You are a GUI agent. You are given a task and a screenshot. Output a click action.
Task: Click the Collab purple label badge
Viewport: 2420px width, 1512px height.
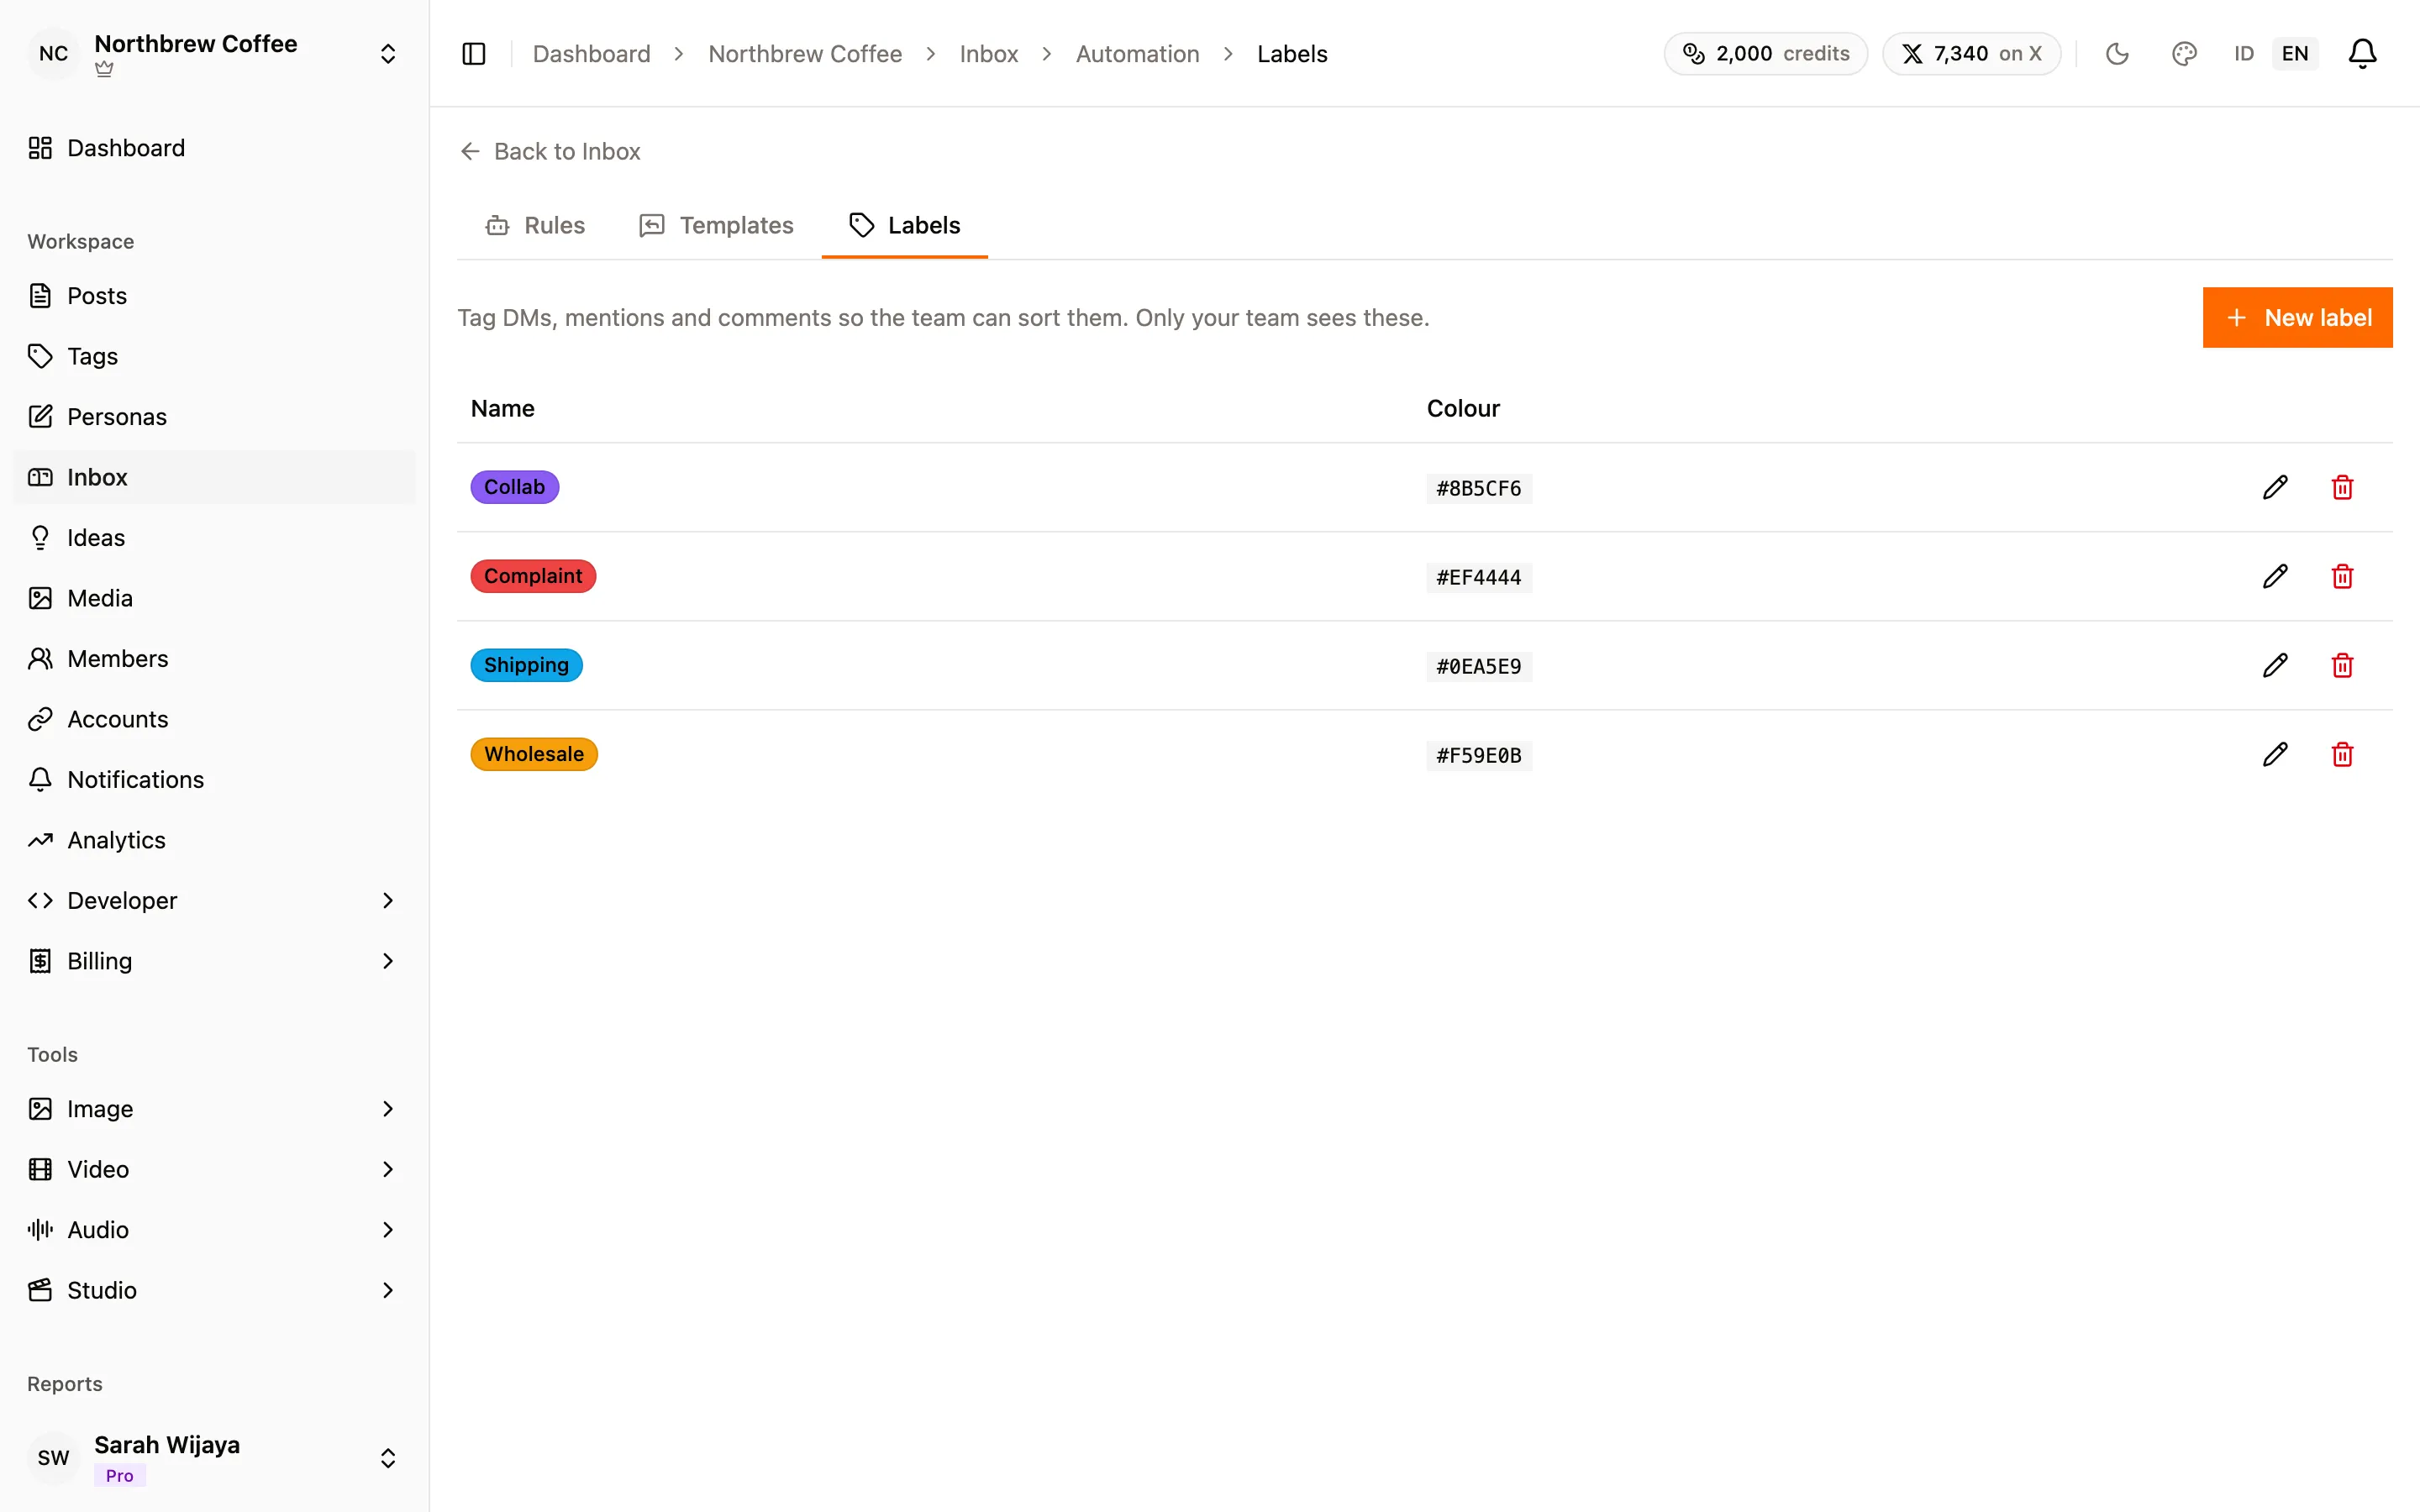coord(515,487)
